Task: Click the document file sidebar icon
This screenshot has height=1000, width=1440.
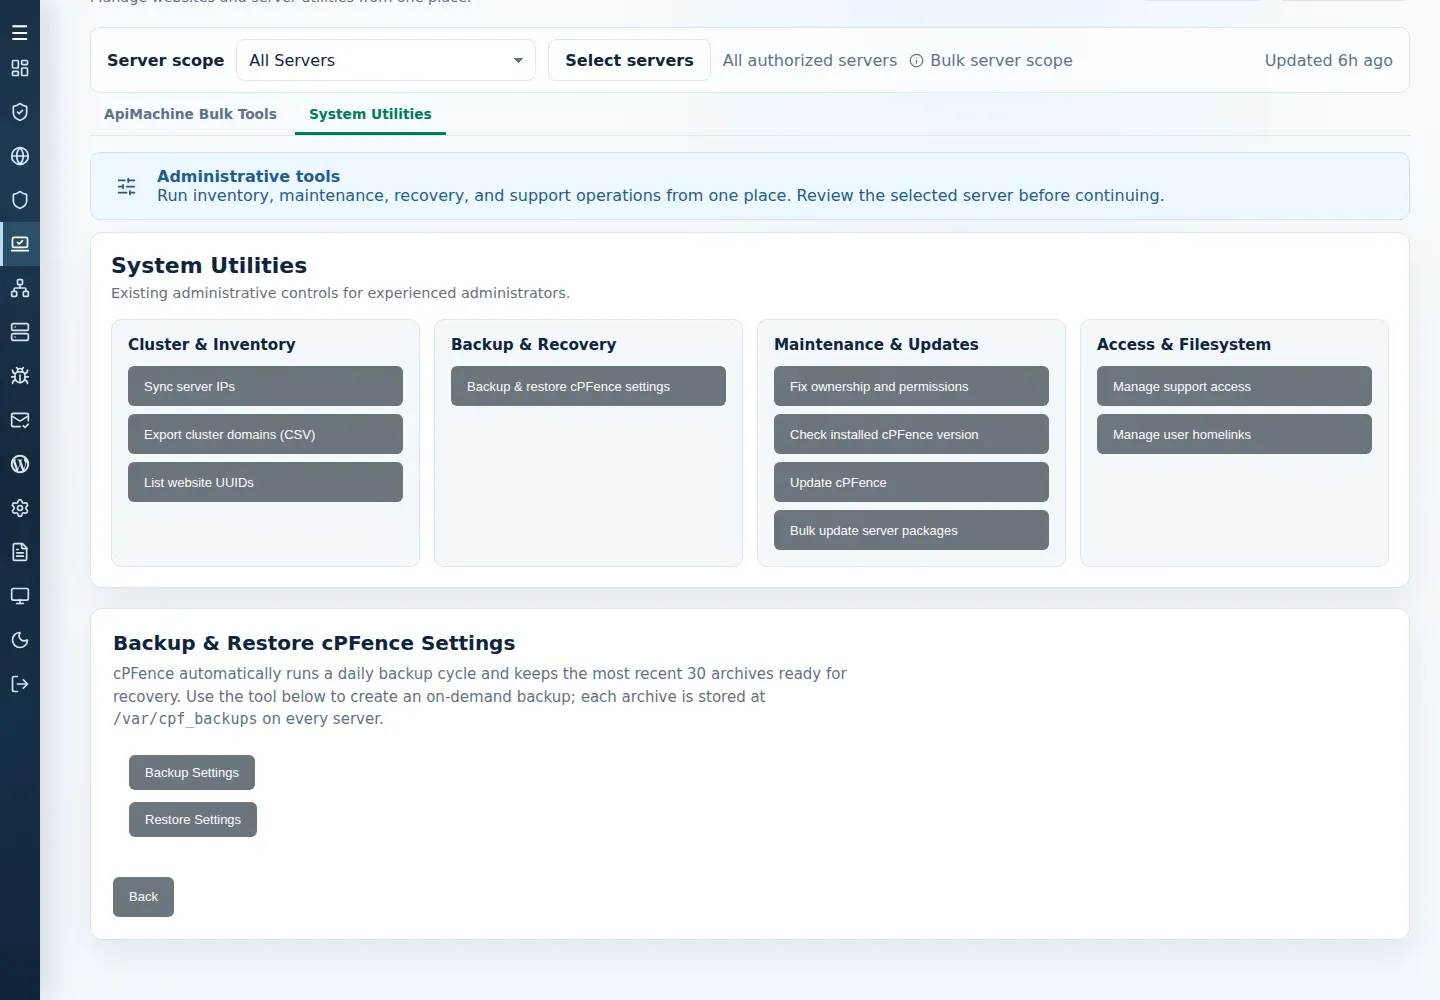Action: tap(20, 552)
